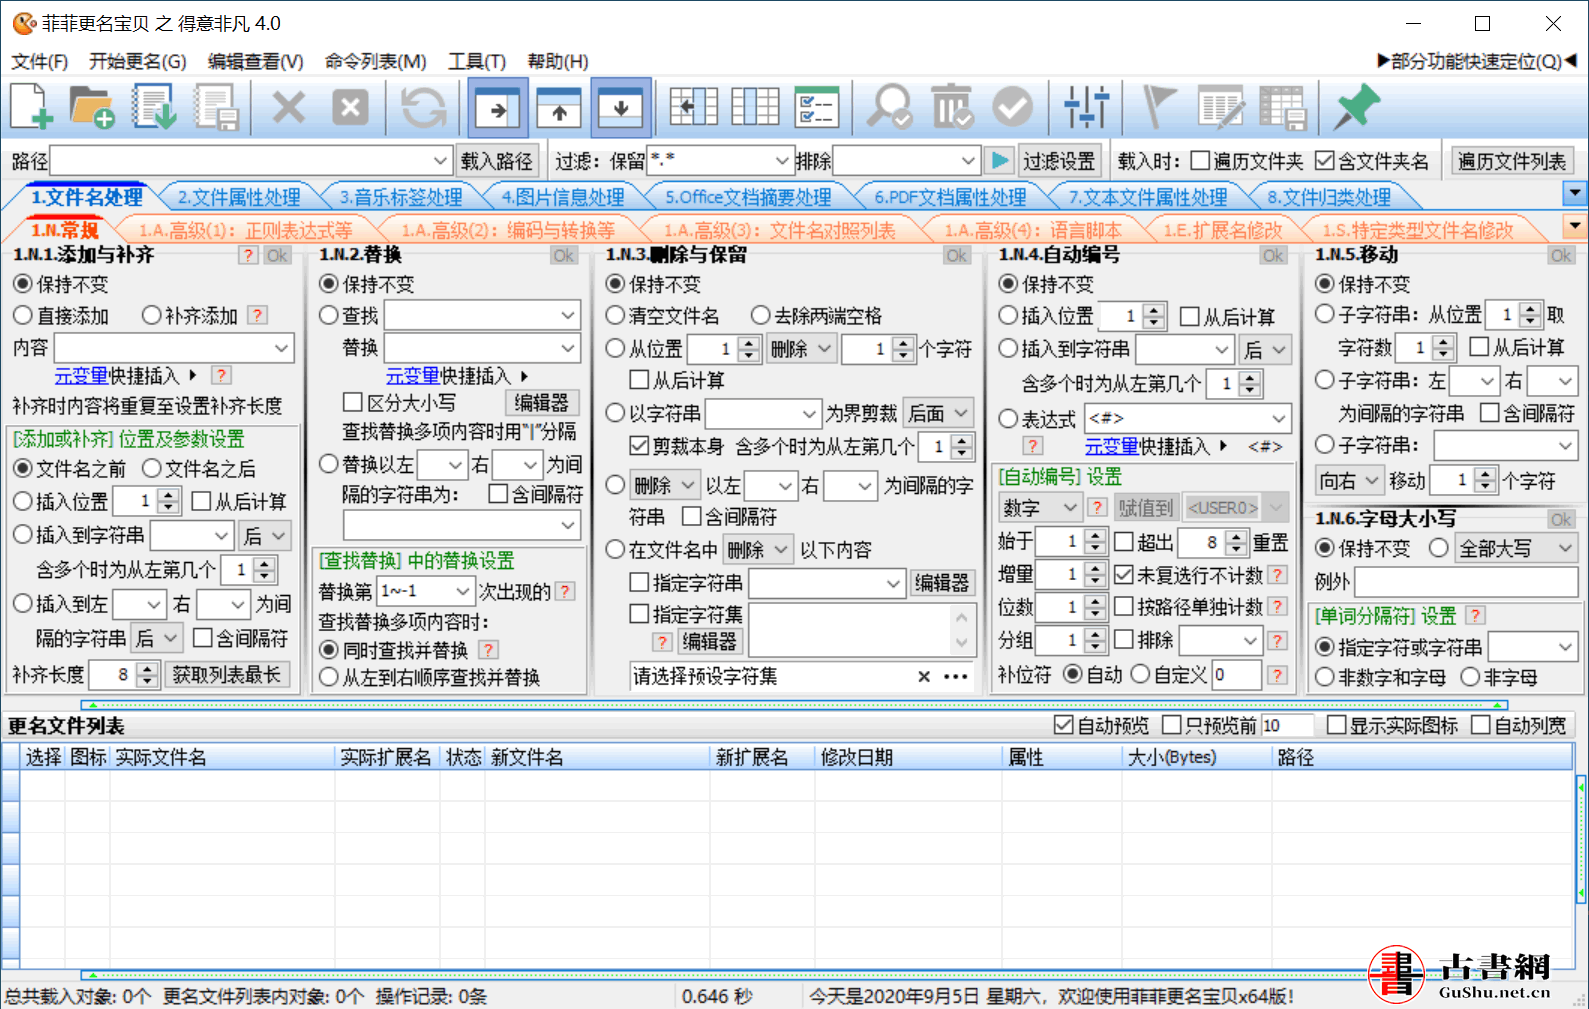1589x1009 pixels.
Task: Click the 例外 exception input field
Action: coord(1466,581)
